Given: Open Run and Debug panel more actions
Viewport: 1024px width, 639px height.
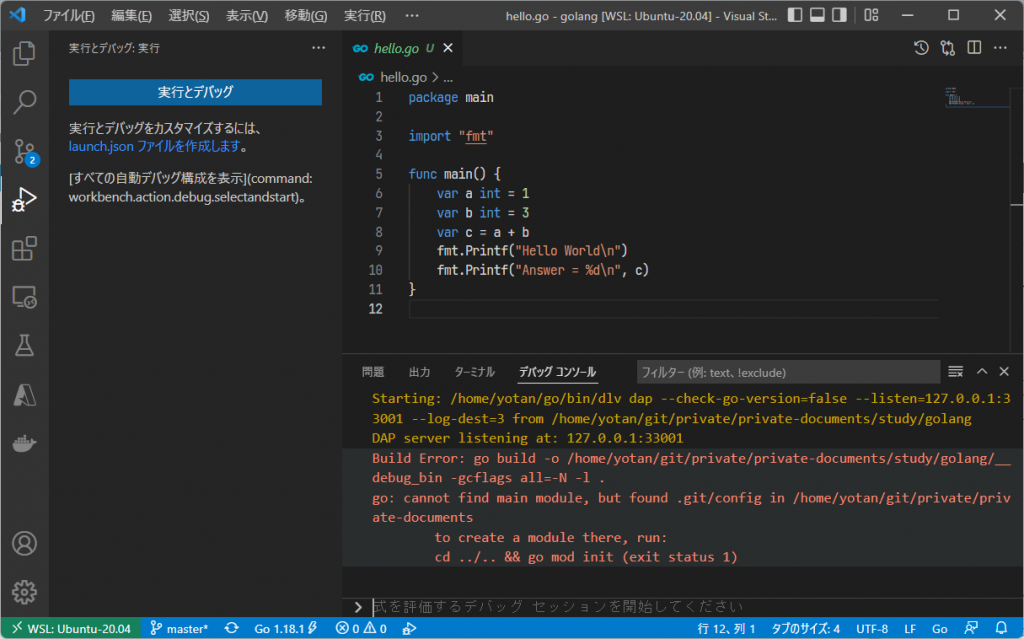Looking at the screenshot, I should (x=318, y=48).
